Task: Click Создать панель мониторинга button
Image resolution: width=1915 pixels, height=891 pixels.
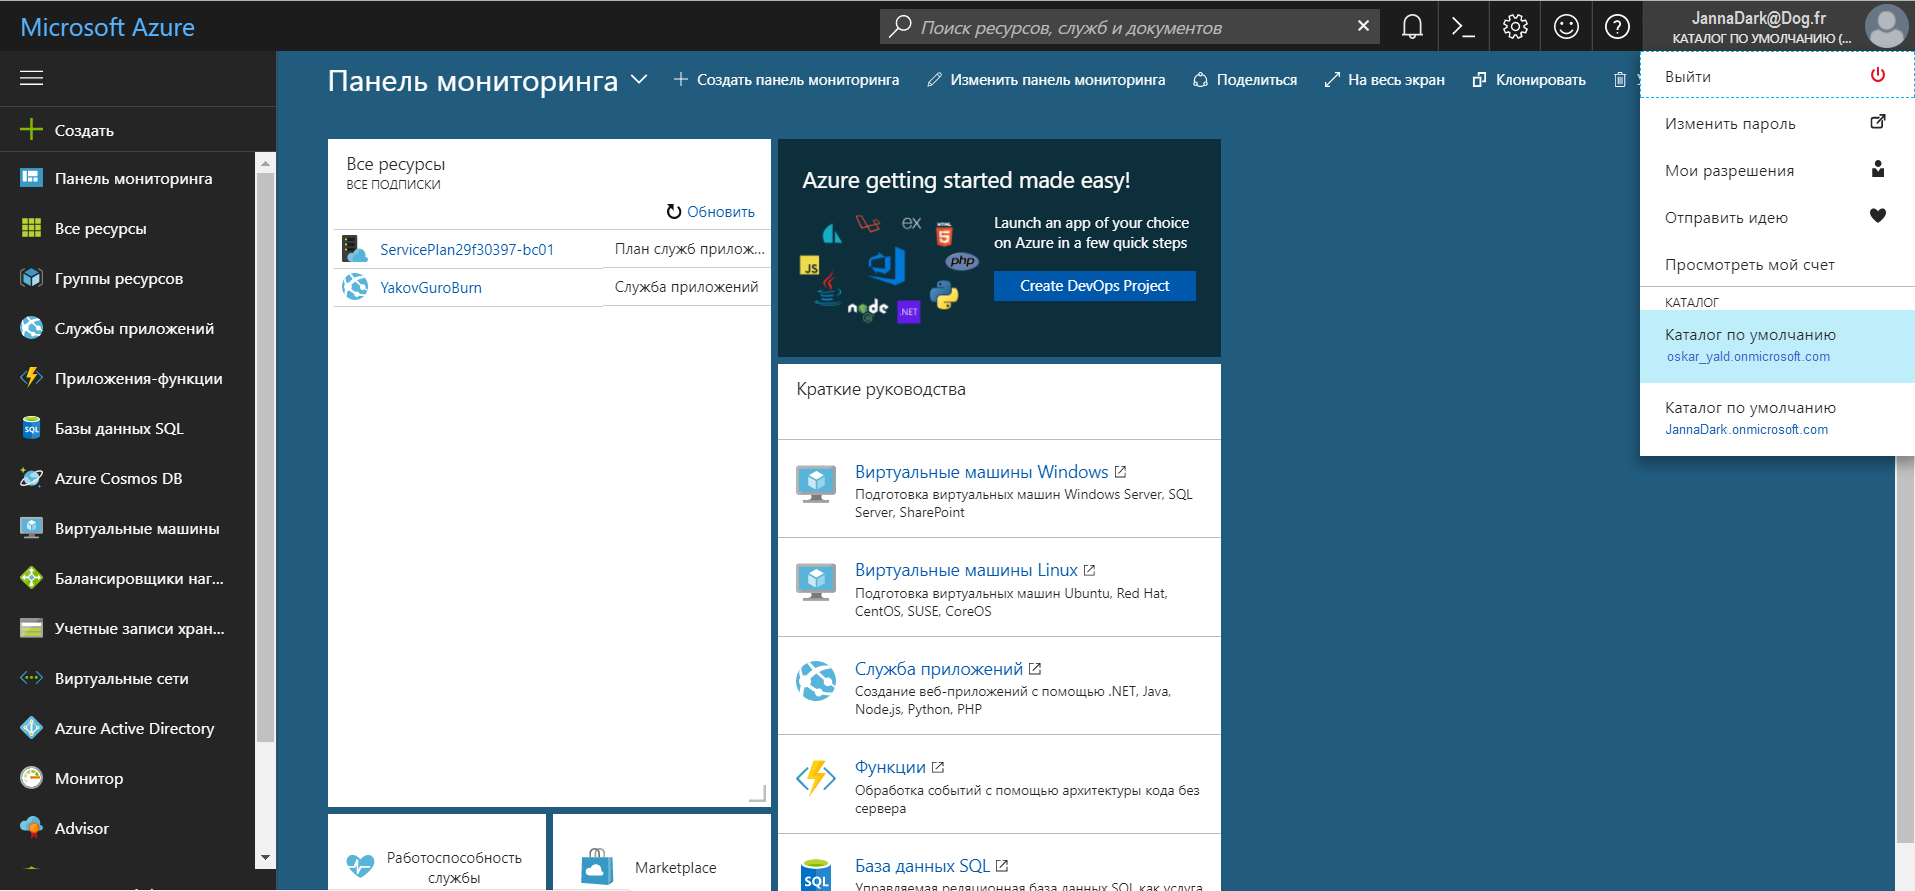Action: point(786,79)
